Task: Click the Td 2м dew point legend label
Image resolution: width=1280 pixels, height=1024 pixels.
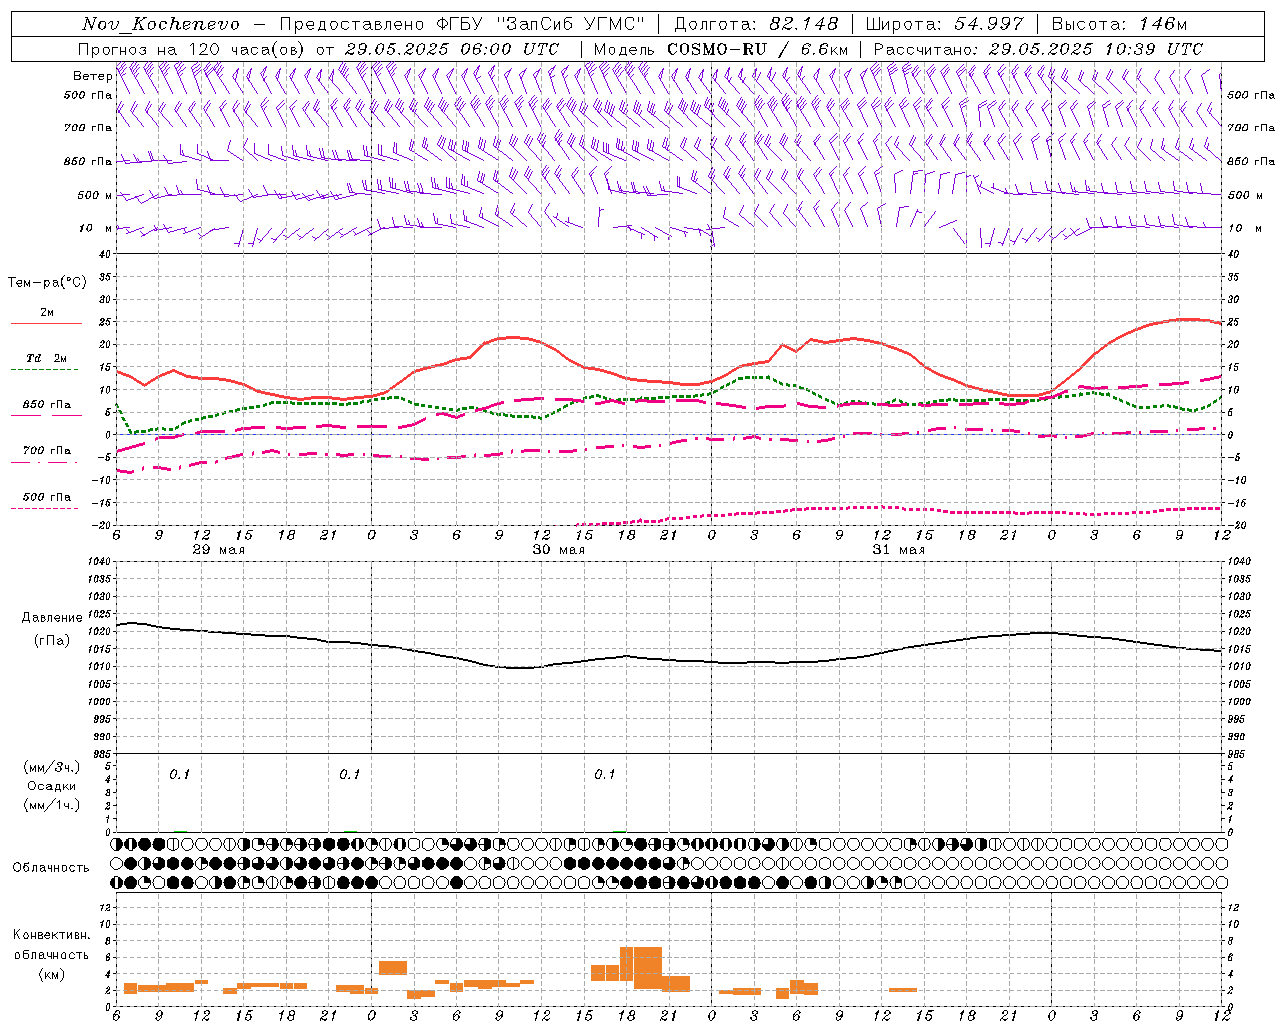Action: coord(47,358)
